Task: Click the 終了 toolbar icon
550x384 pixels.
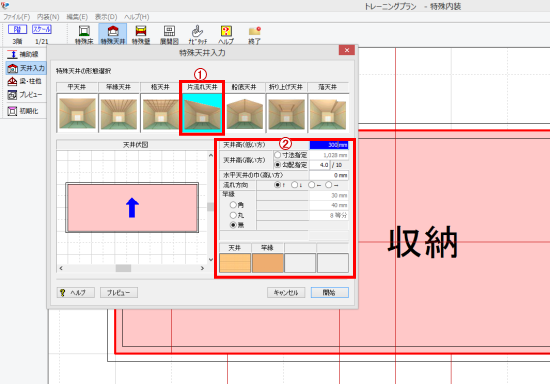Action: [254, 31]
